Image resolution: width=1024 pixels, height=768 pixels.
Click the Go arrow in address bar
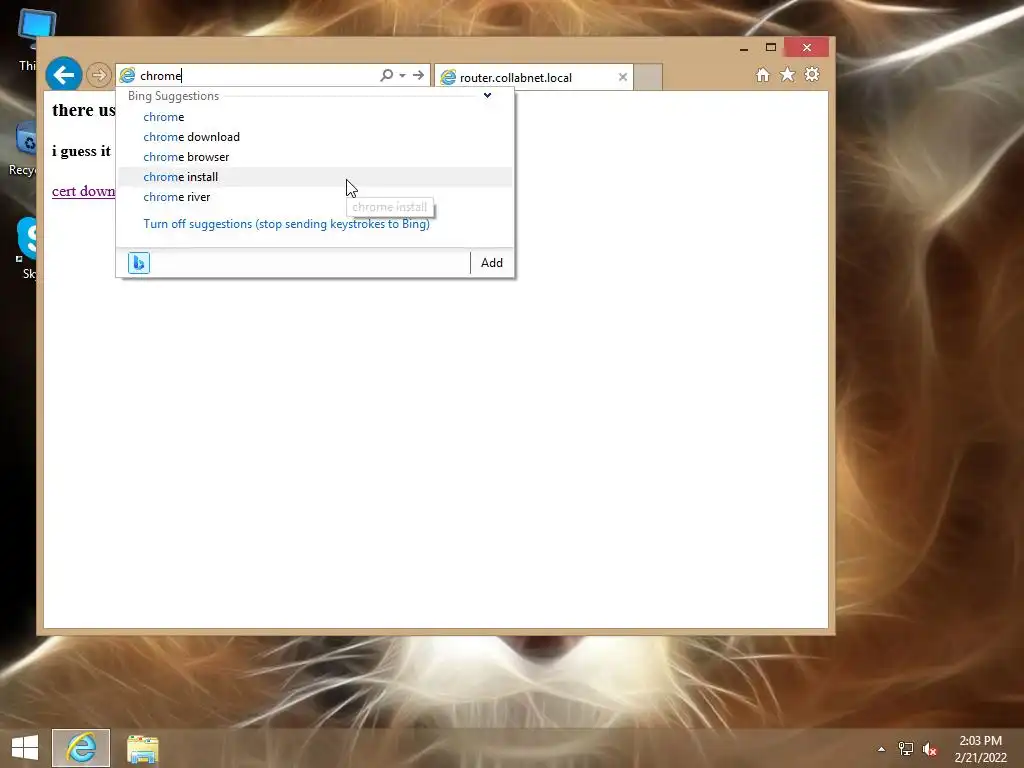pyautogui.click(x=419, y=75)
